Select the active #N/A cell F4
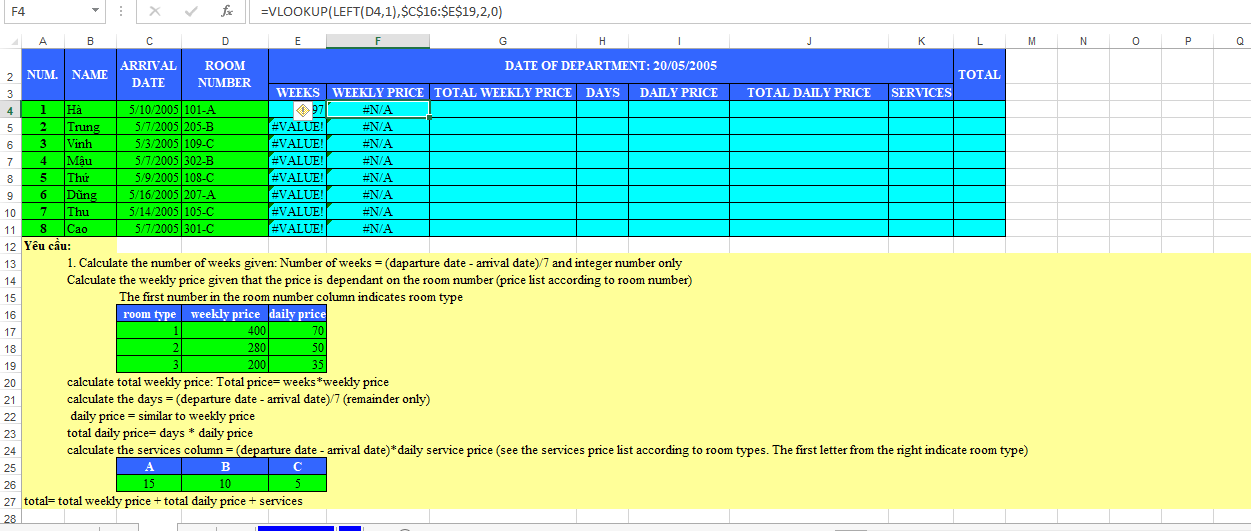Screen dimensions: 1251x531 [378, 109]
